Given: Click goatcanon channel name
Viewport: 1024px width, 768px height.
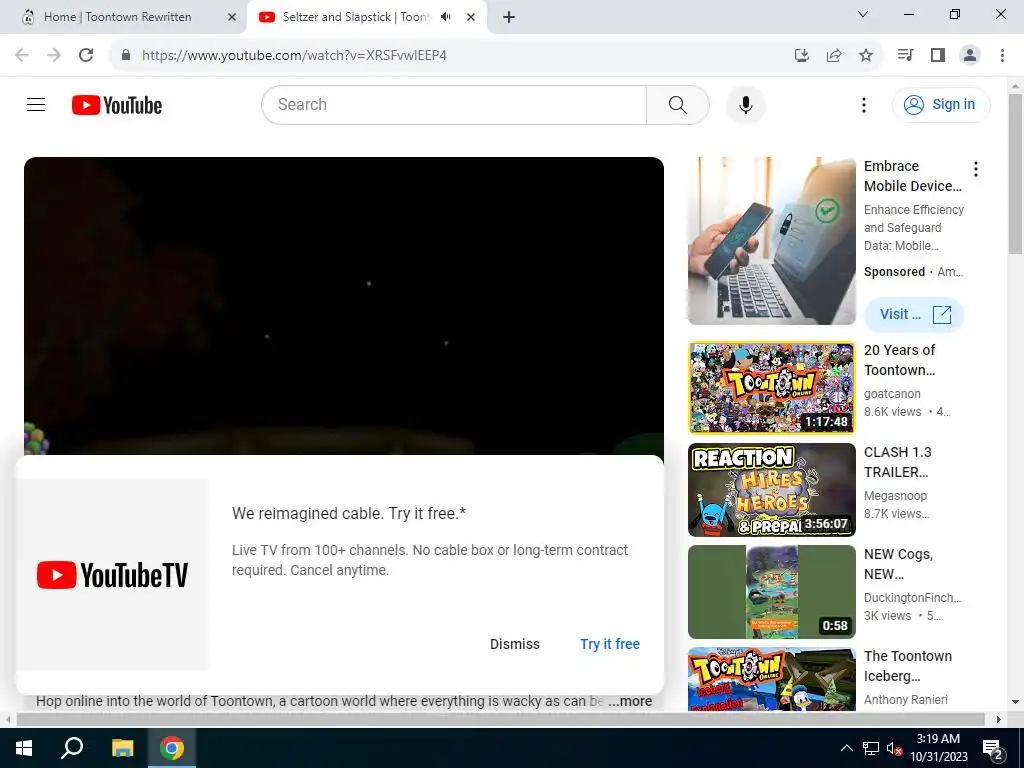Looking at the screenshot, I should point(892,394).
